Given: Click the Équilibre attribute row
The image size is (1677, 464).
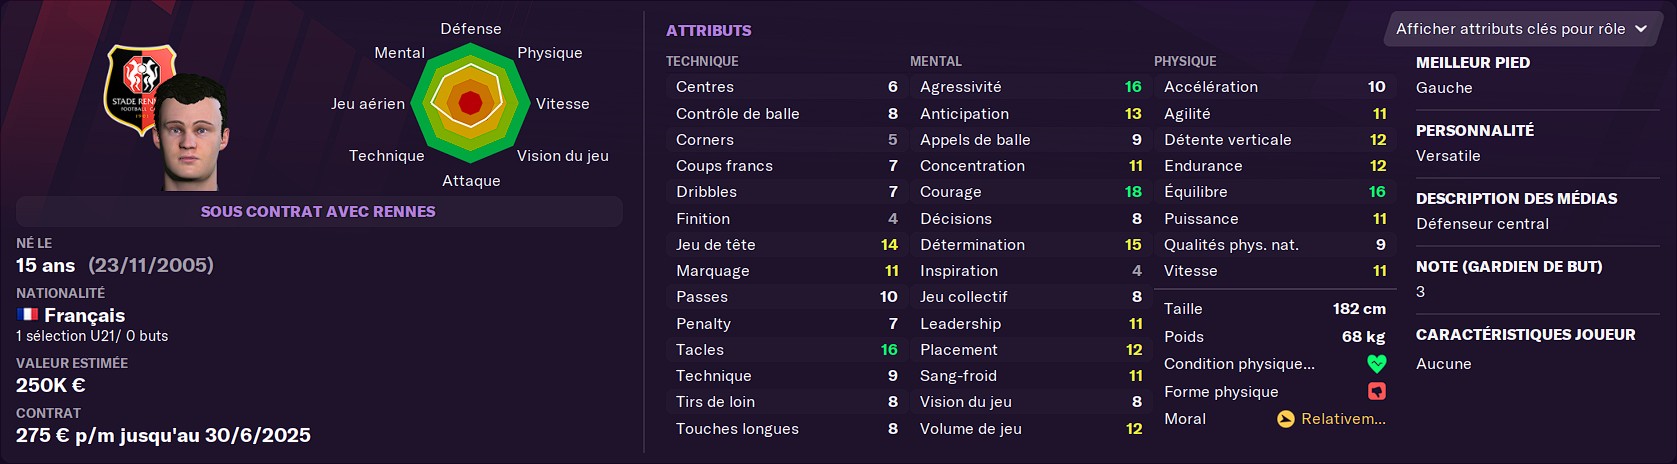Looking at the screenshot, I should pyautogui.click(x=1274, y=191).
